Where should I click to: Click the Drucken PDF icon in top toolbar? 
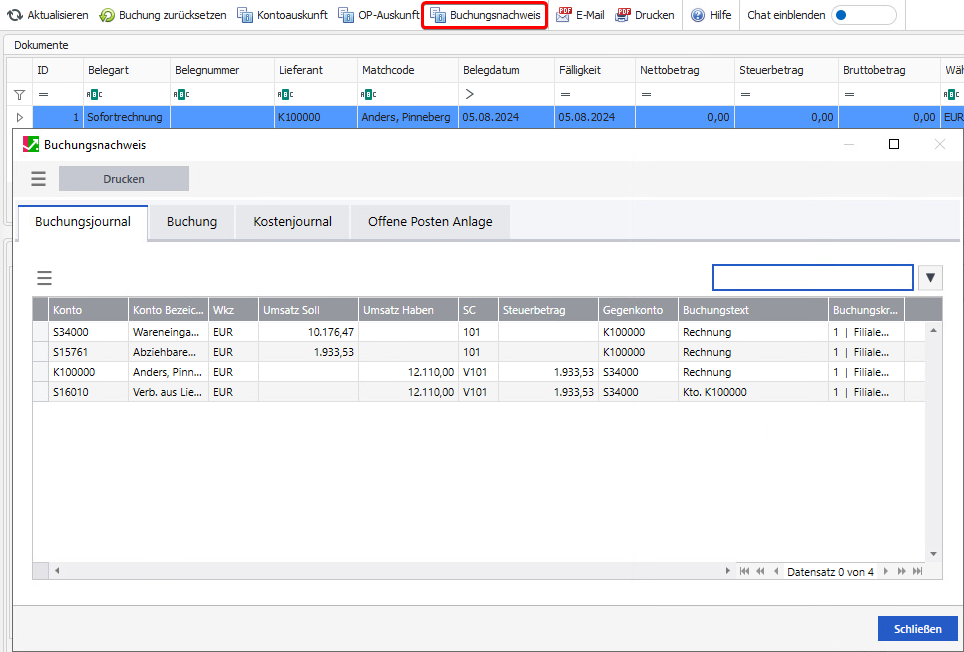pyautogui.click(x=623, y=15)
